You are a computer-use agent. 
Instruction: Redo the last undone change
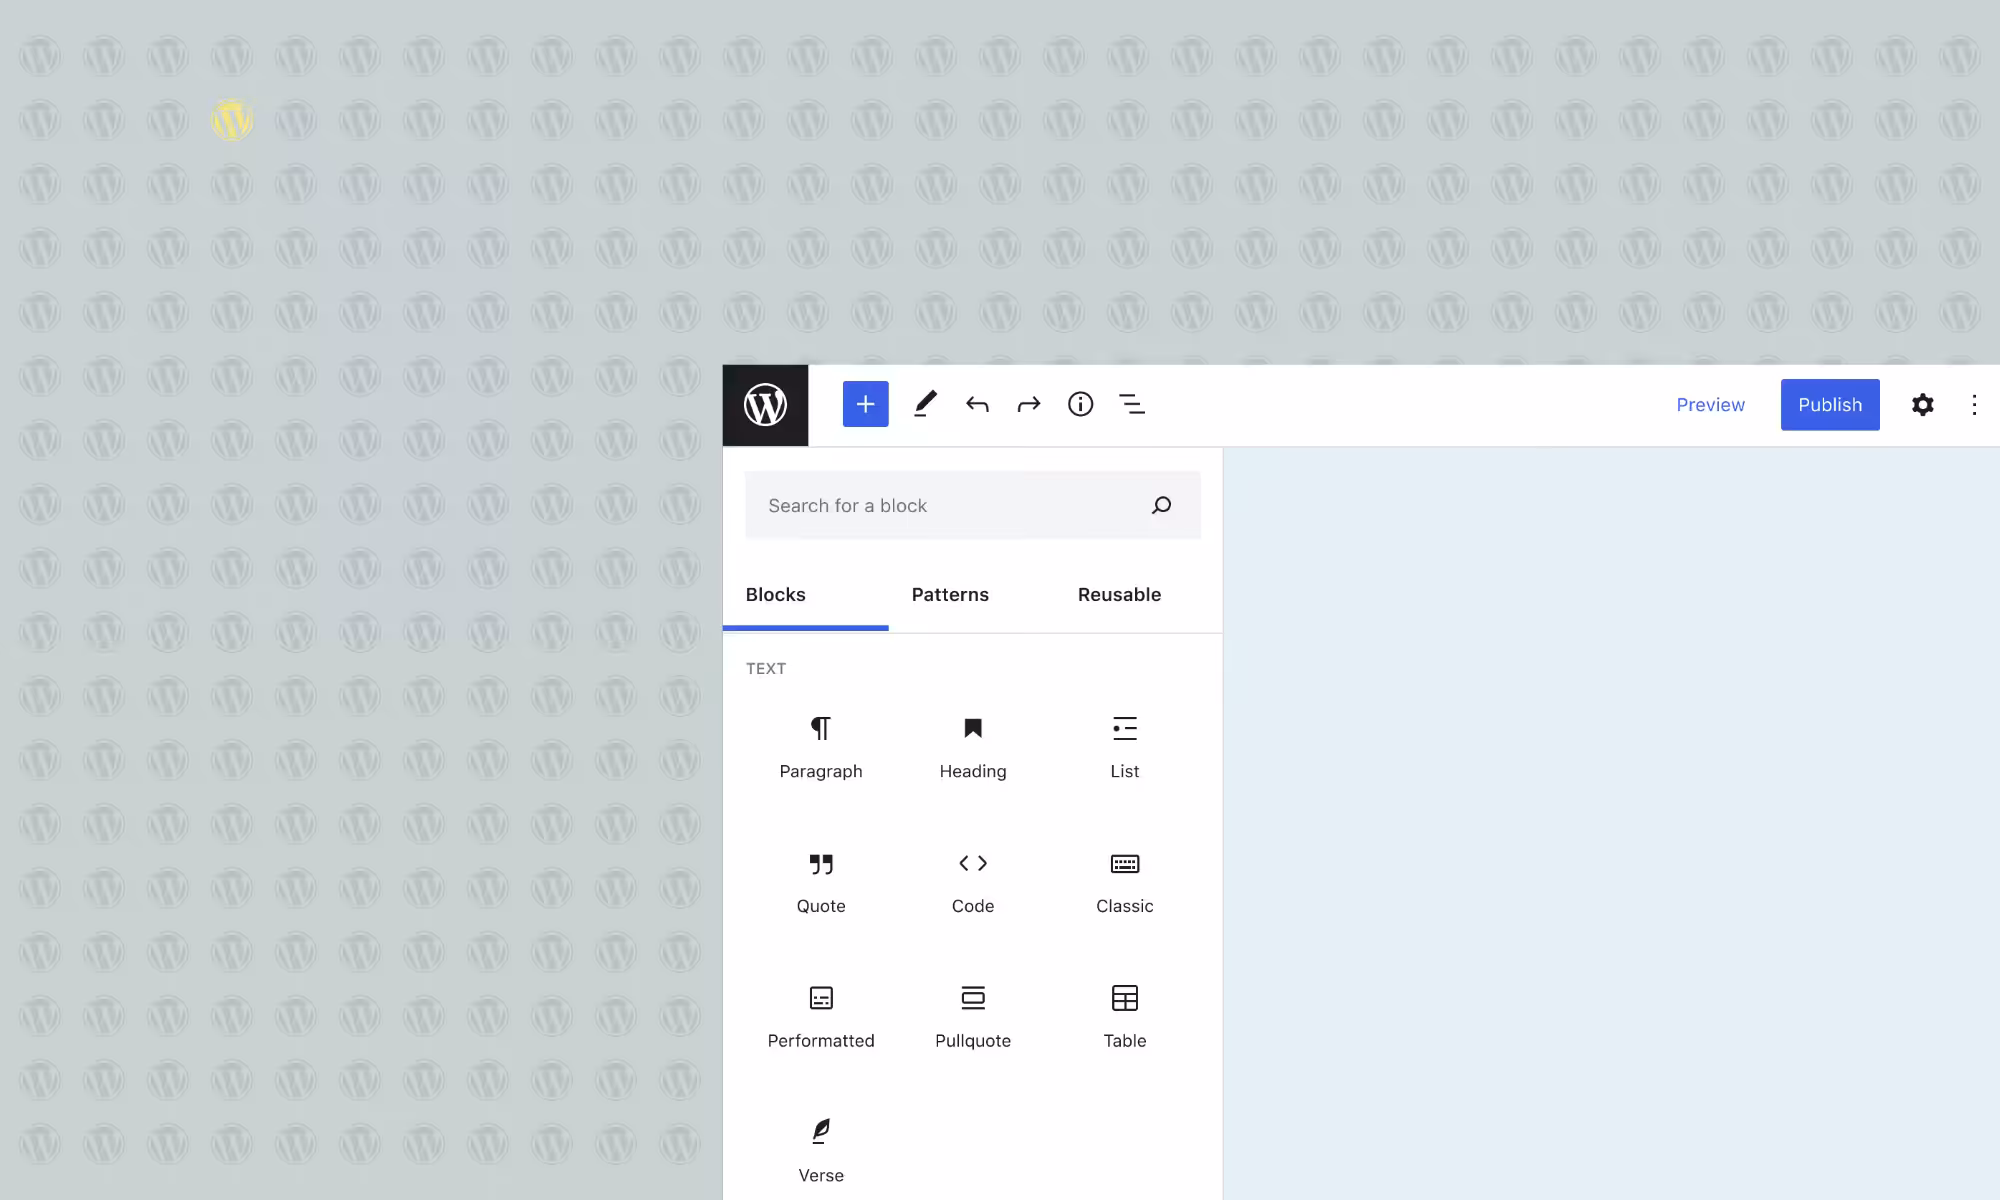(1029, 404)
